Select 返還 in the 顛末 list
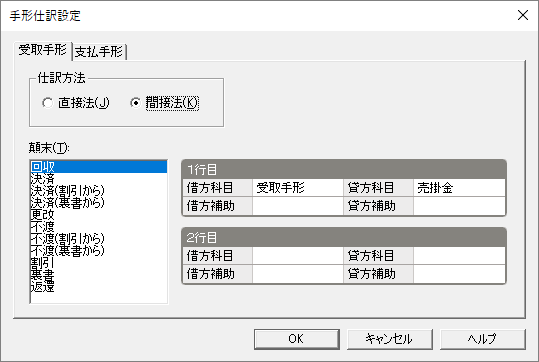The image size is (539, 362). (x=99, y=287)
